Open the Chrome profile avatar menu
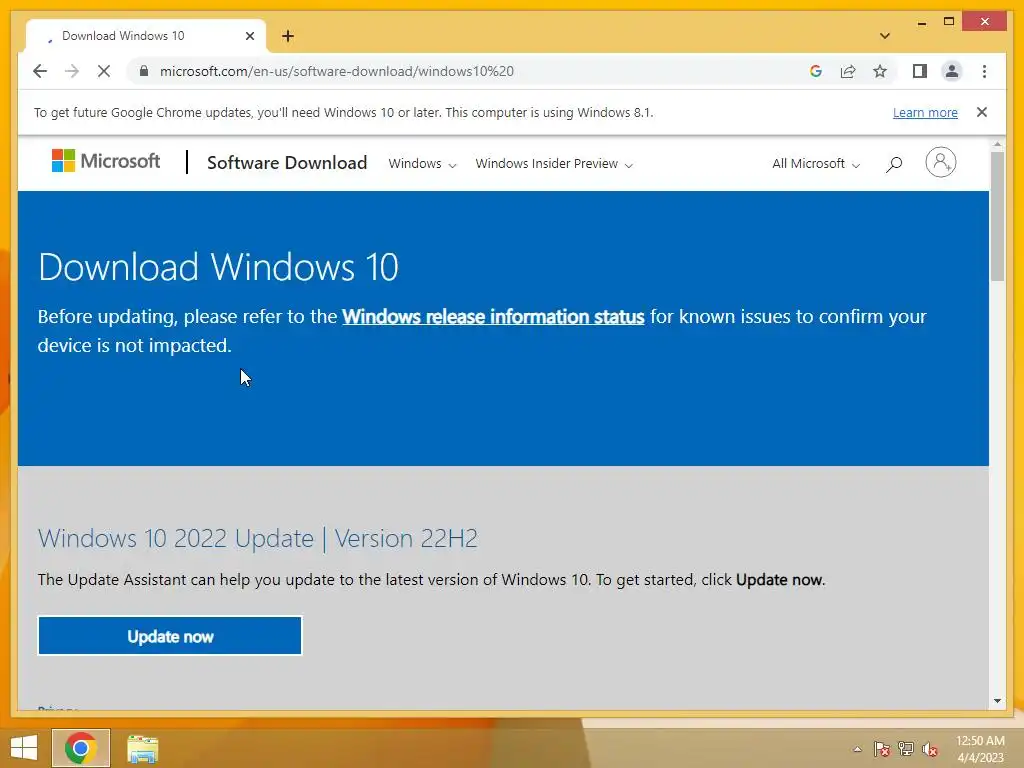This screenshot has width=1024, height=768. point(952,71)
